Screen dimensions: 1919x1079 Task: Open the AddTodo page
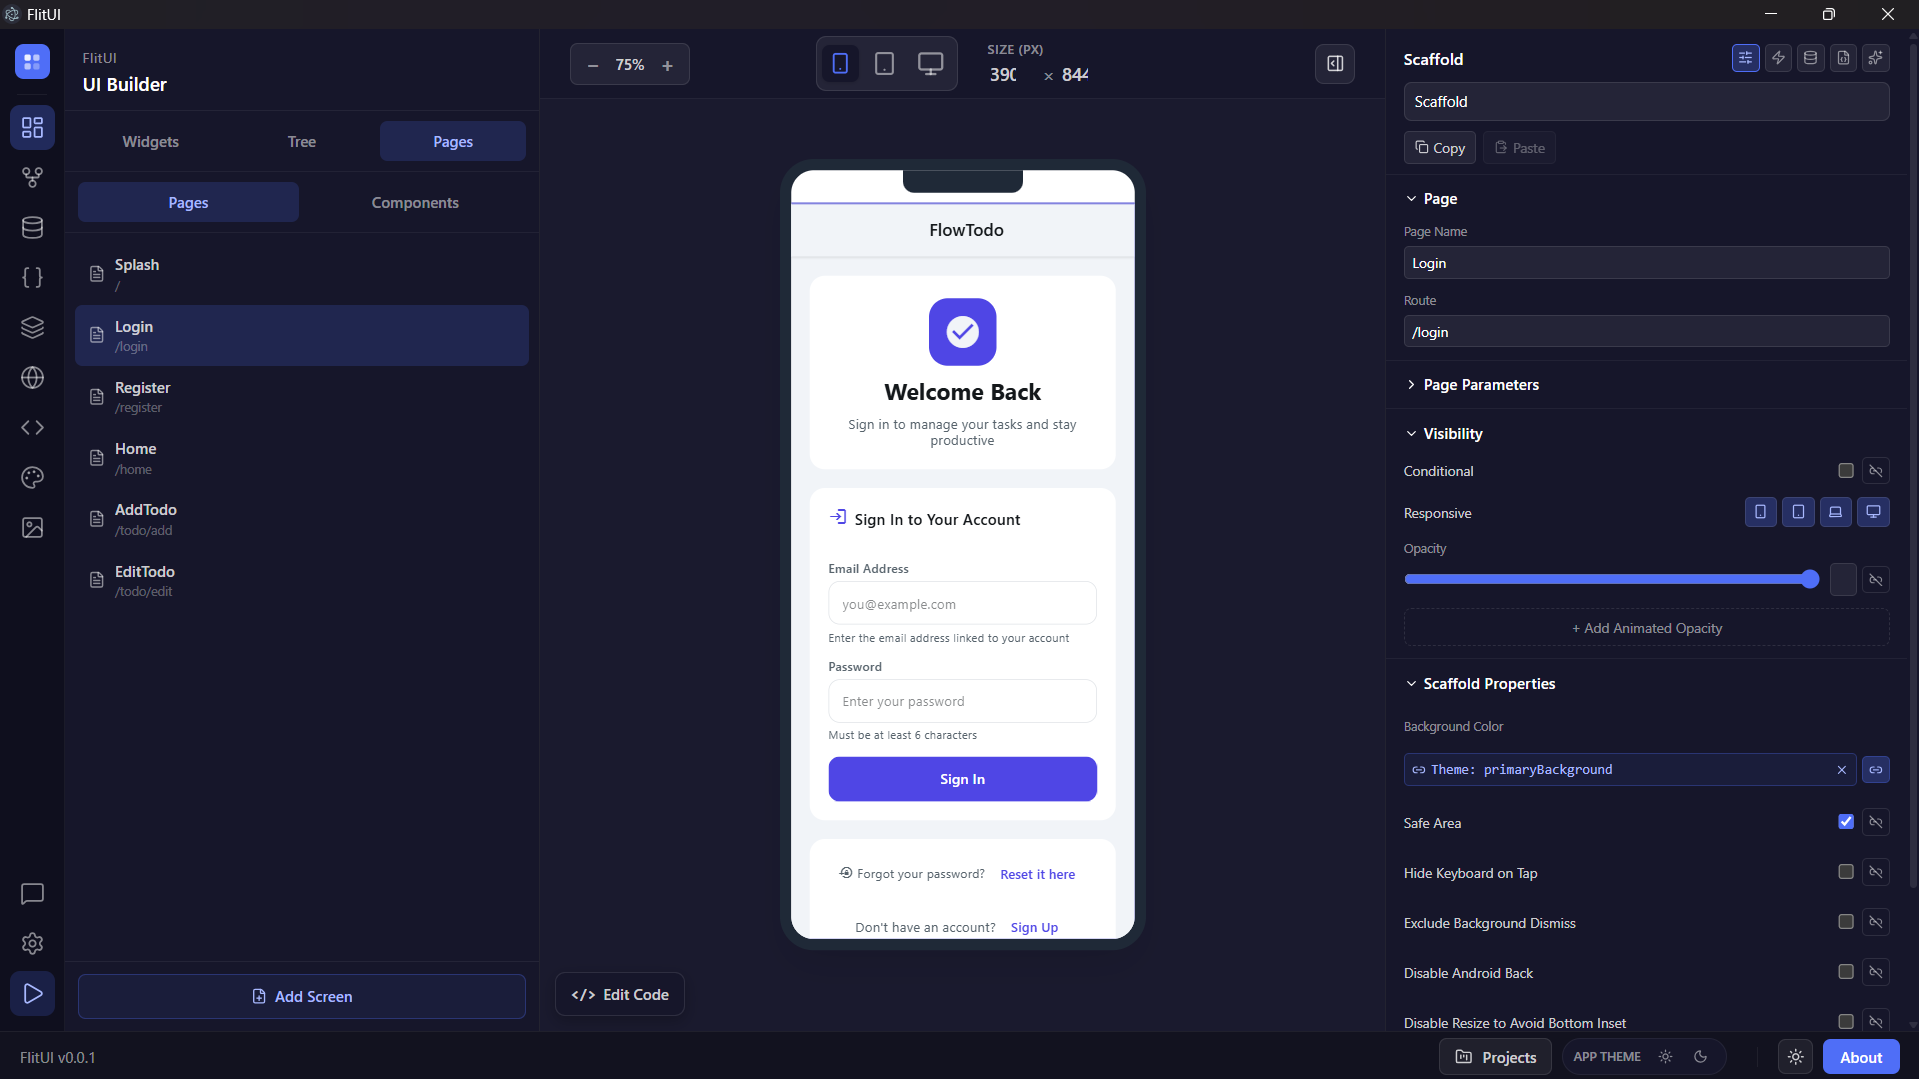point(302,519)
